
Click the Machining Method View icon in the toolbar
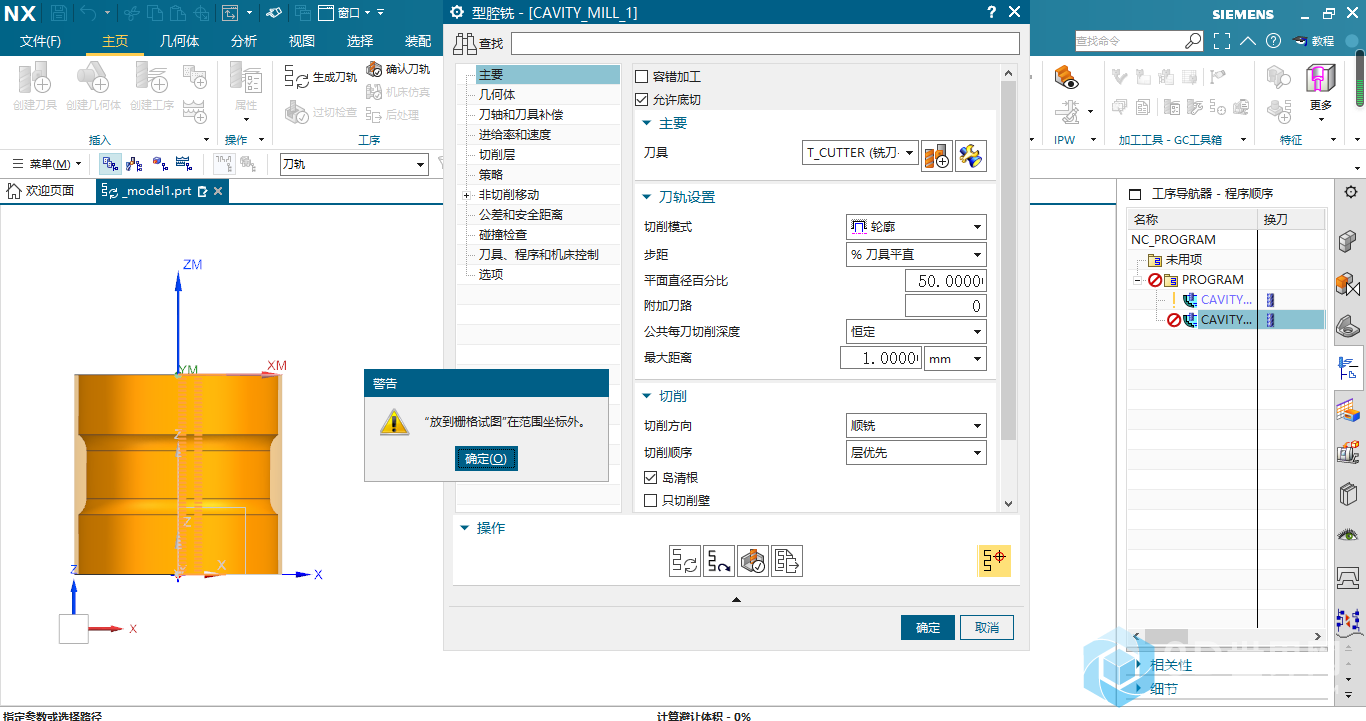[x=184, y=164]
